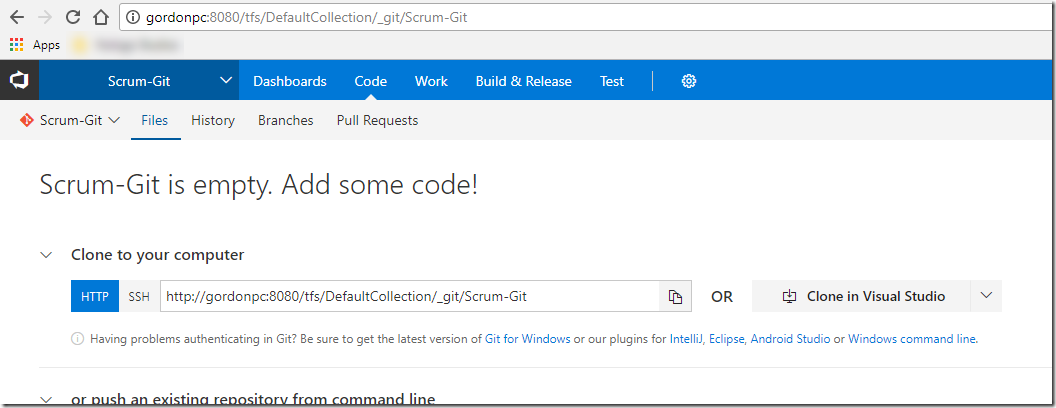Follow the Eclipse plugin link
Viewport: 1056px width, 408px height.
[x=727, y=339]
